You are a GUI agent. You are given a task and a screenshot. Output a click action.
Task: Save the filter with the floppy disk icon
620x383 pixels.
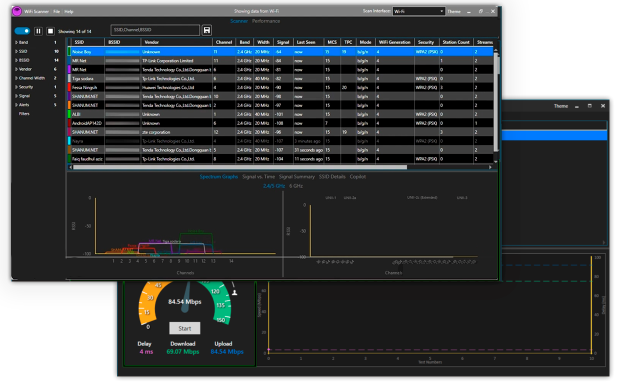coord(206,30)
